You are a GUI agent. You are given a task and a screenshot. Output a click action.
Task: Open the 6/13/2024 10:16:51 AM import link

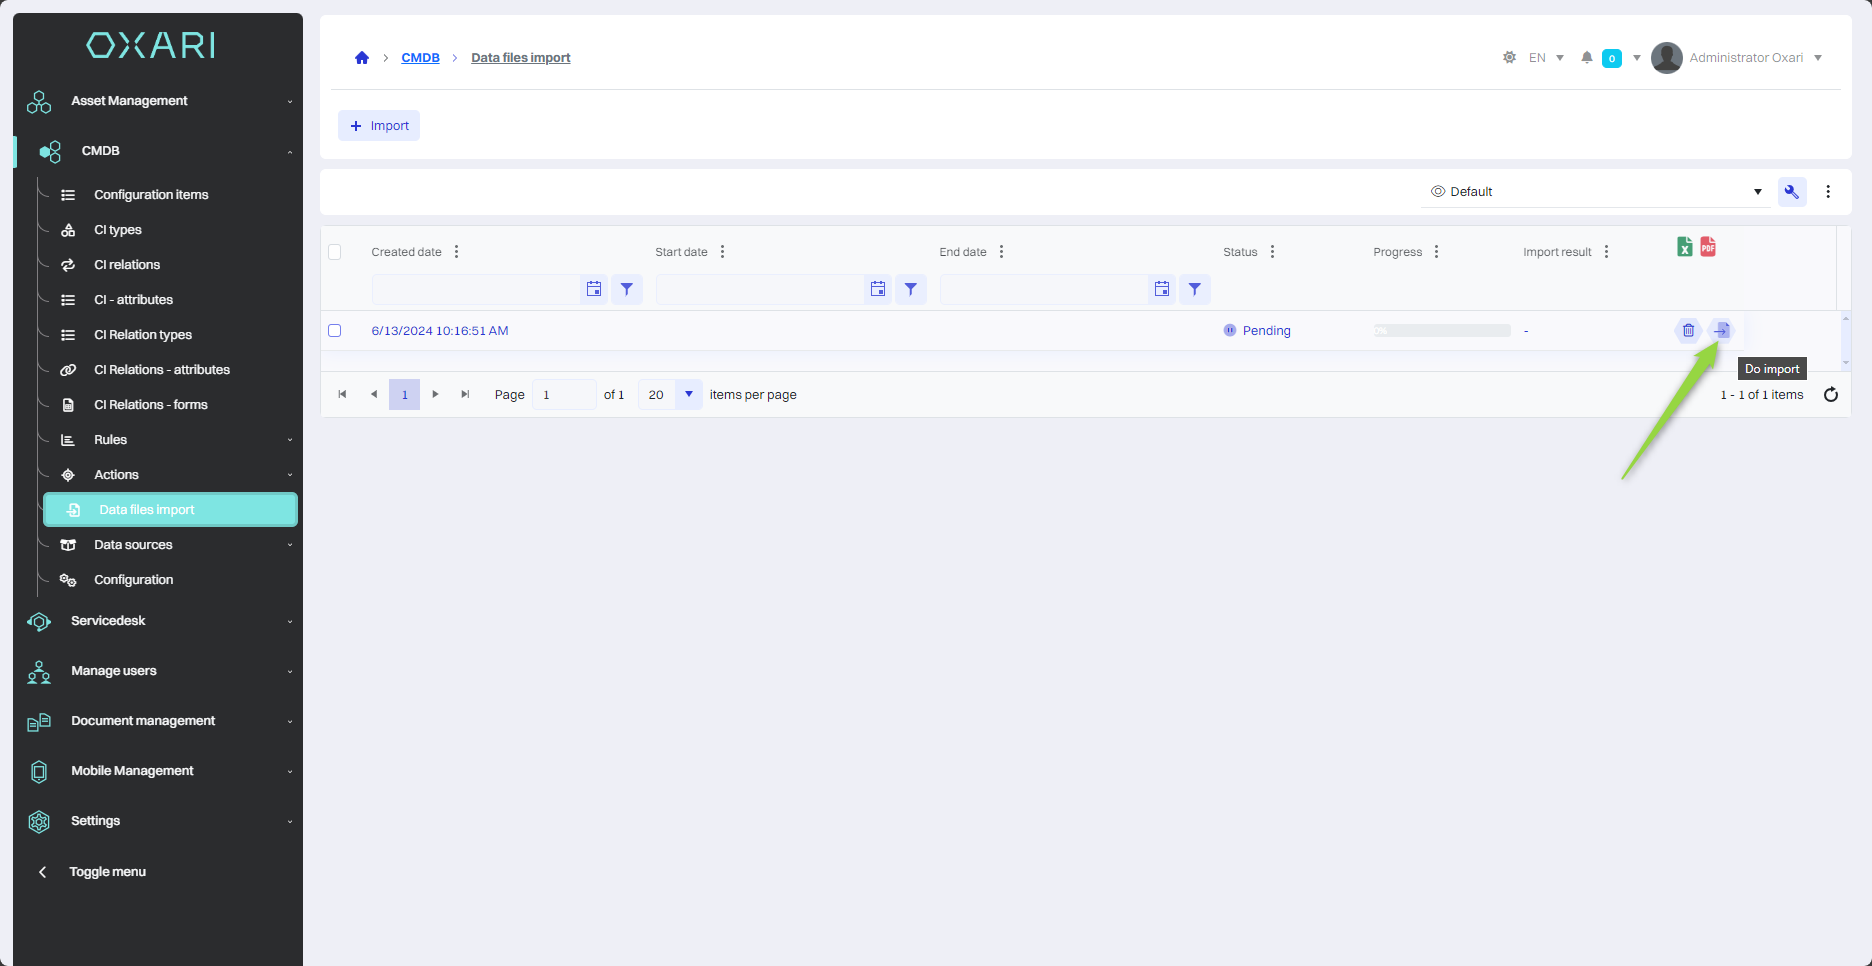[x=440, y=331]
